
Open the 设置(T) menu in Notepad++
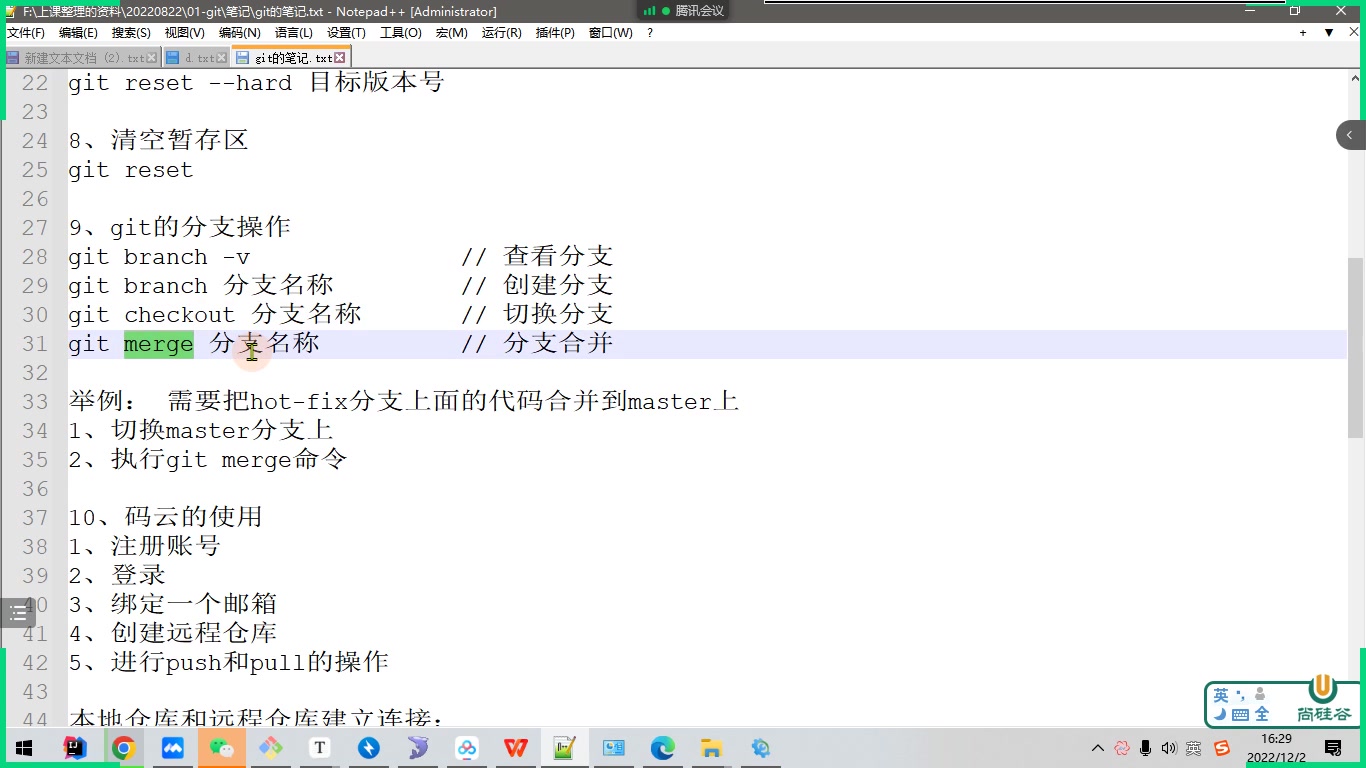(x=346, y=32)
